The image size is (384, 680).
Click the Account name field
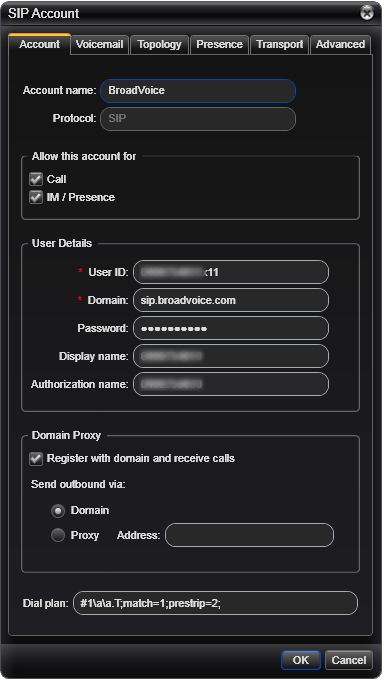(198, 91)
